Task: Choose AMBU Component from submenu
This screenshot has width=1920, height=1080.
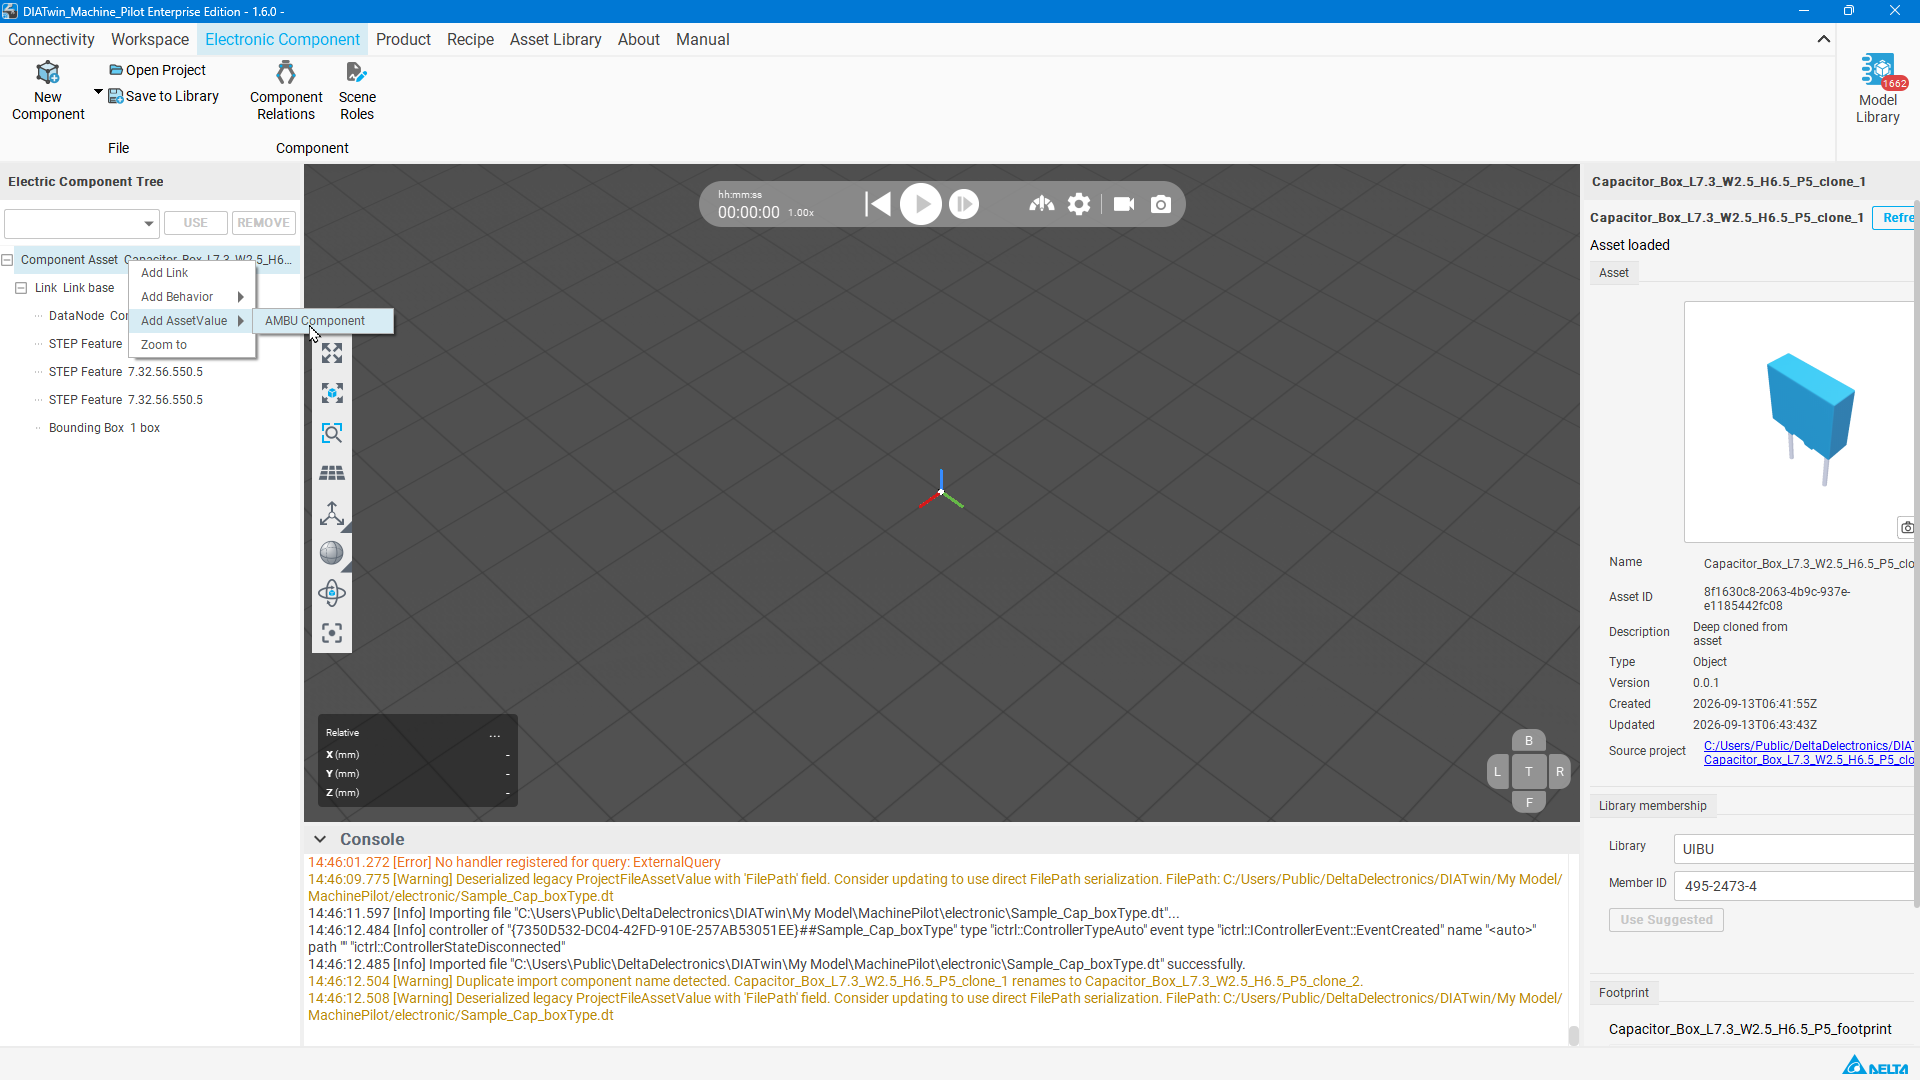Action: [323, 321]
